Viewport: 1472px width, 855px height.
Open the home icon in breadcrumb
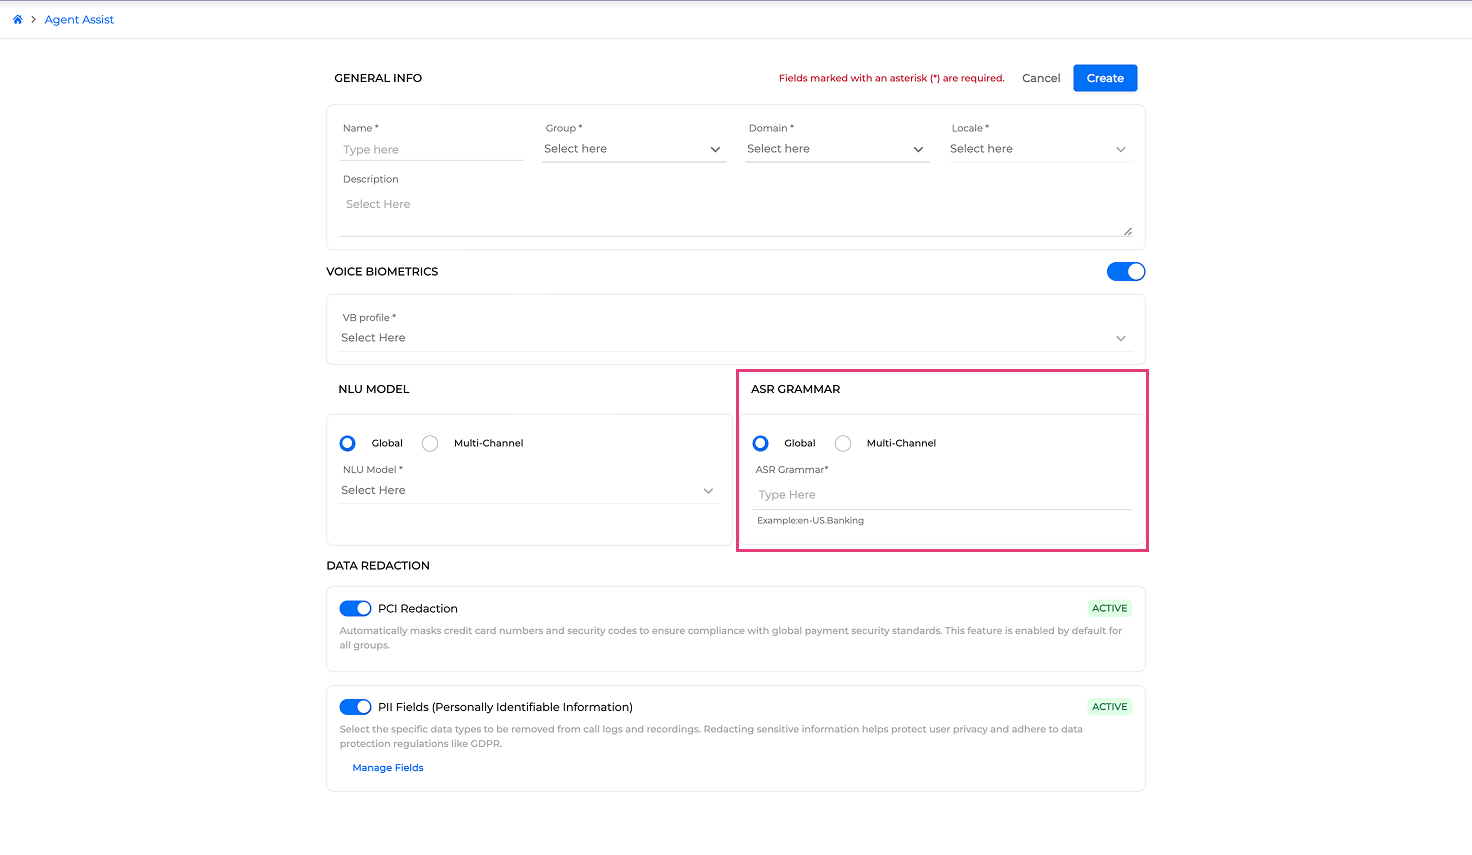(17, 19)
